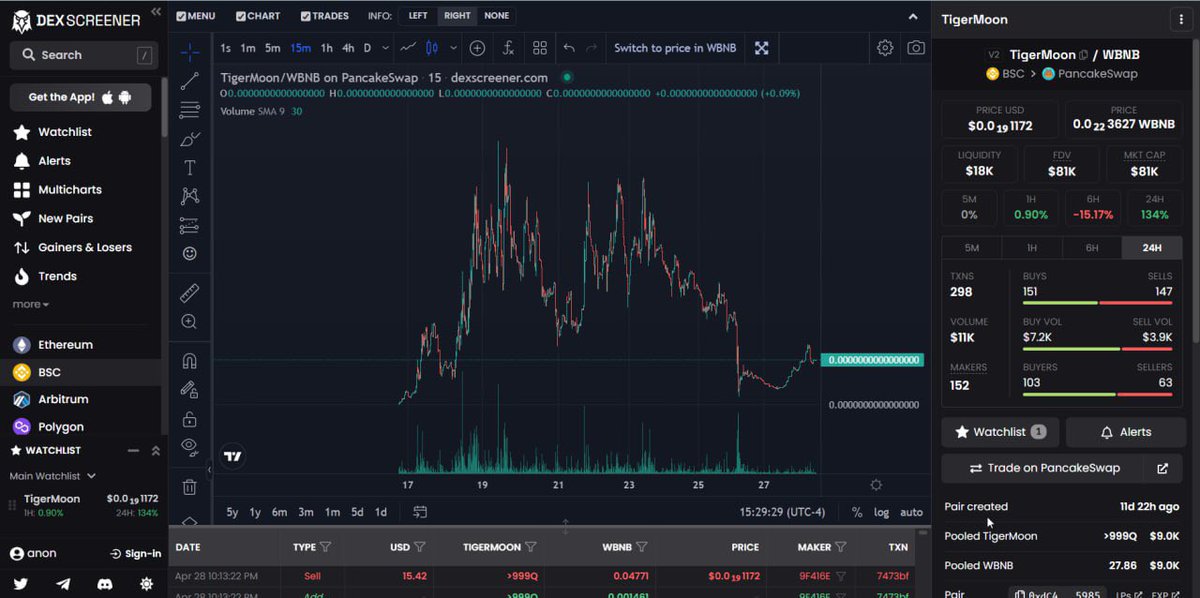Open Twitter link in sidebar footer
The image size is (1200, 598).
coord(21,583)
